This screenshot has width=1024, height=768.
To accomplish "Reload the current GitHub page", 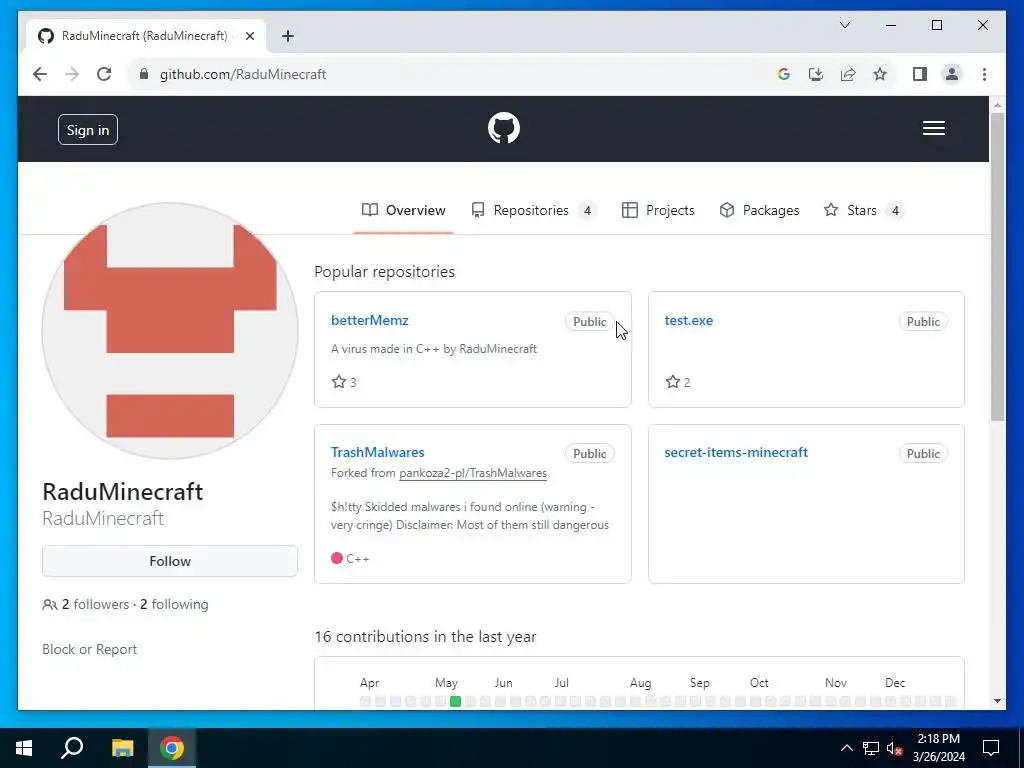I will (104, 74).
